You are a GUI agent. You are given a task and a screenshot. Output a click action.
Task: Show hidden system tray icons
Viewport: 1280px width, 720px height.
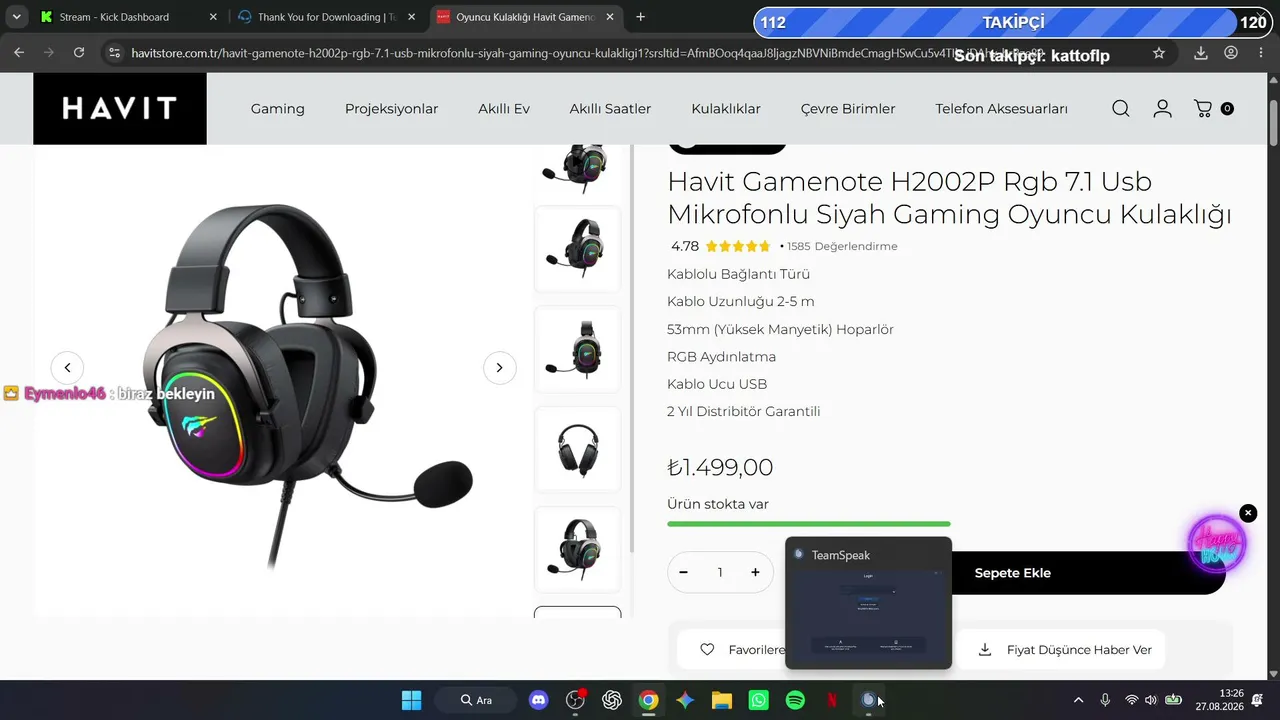coord(1078,700)
